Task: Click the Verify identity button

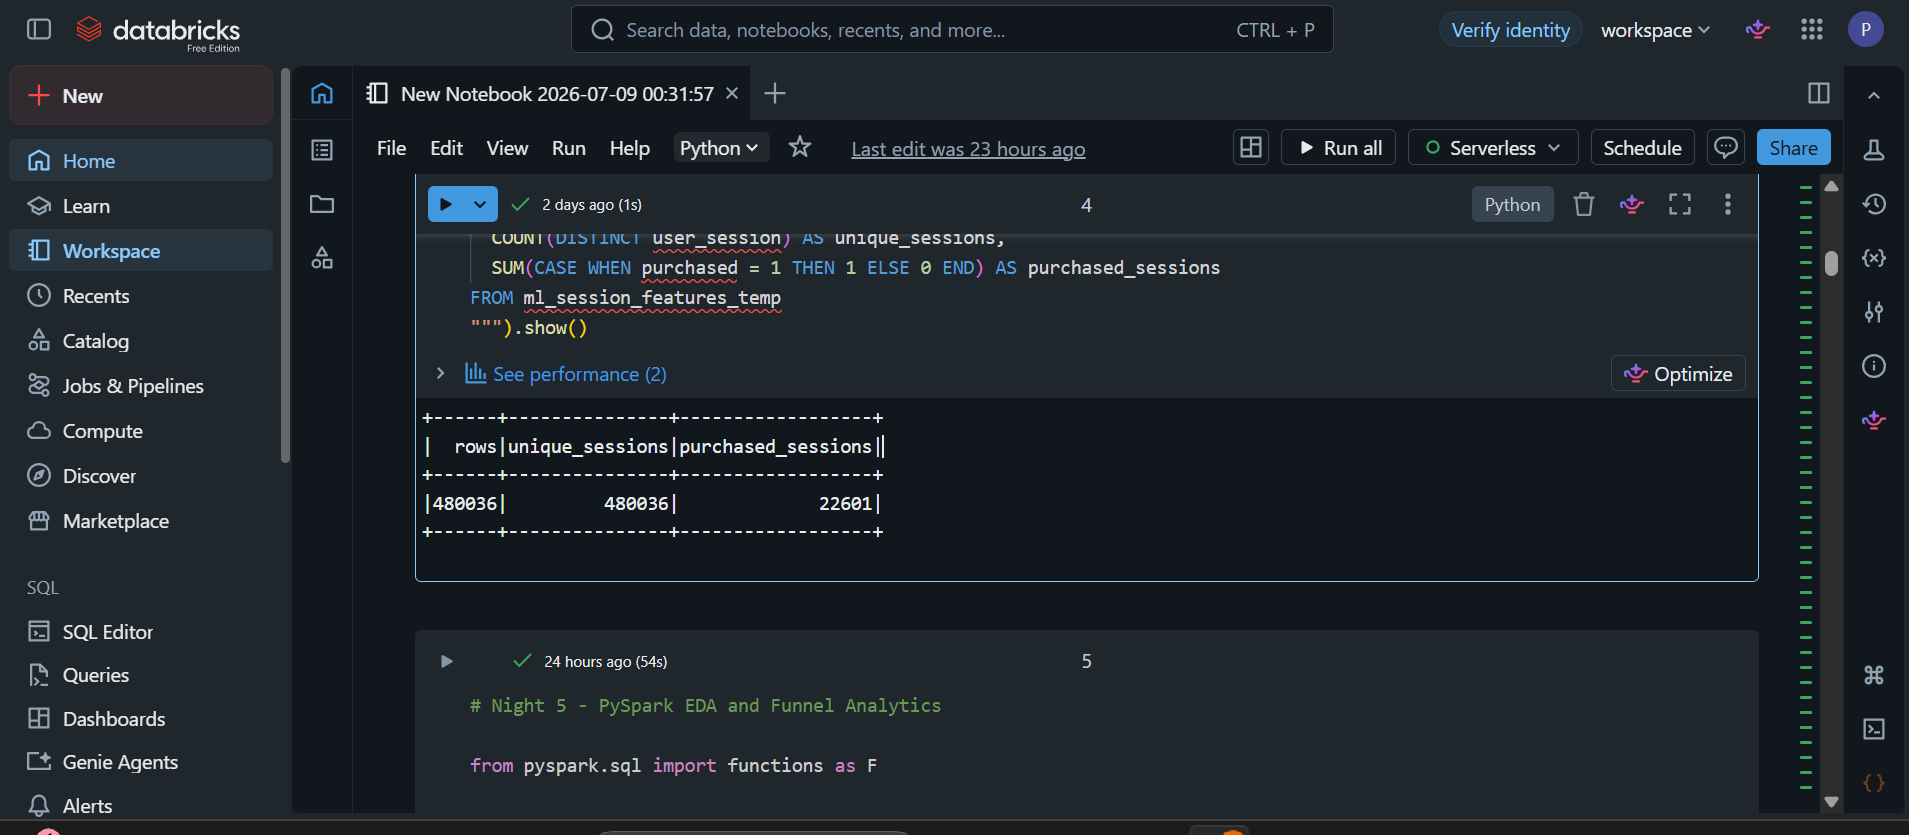Action: coord(1510,30)
